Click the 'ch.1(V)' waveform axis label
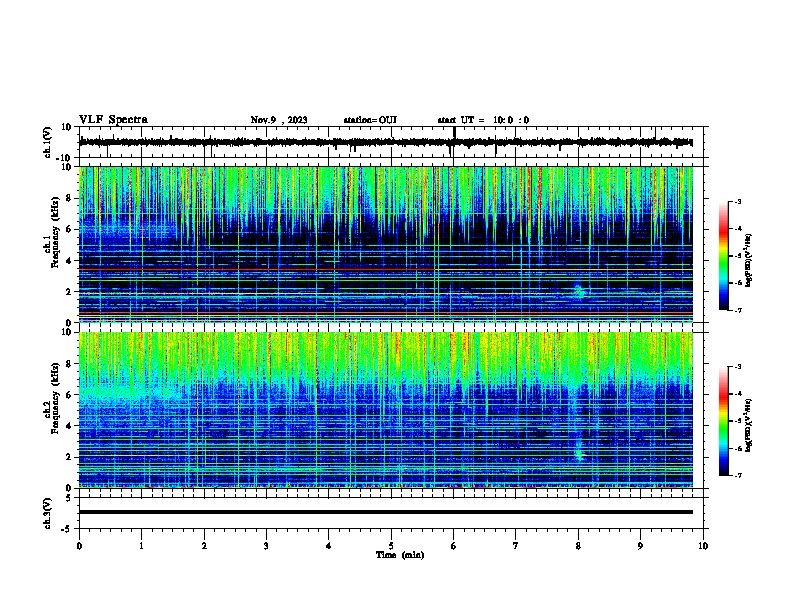The height and width of the screenshot is (612, 792). 48,142
